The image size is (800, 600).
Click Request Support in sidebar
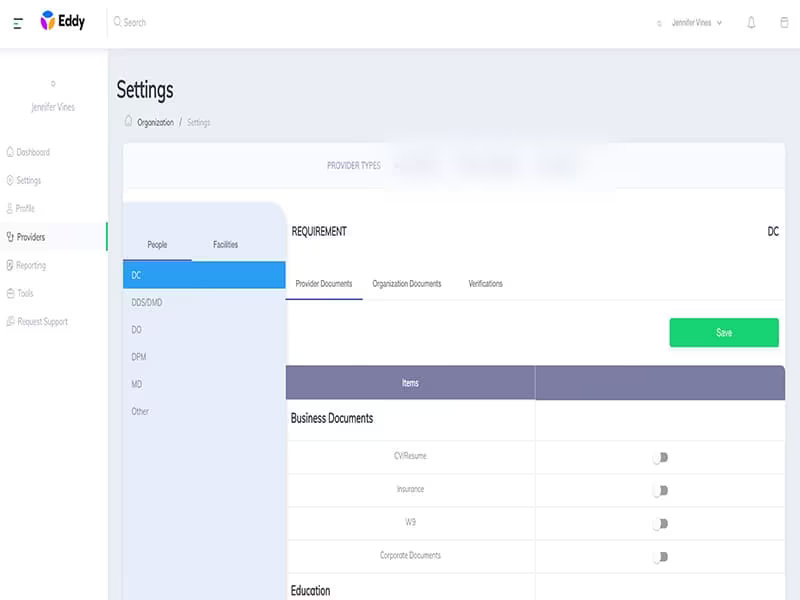click(37, 321)
